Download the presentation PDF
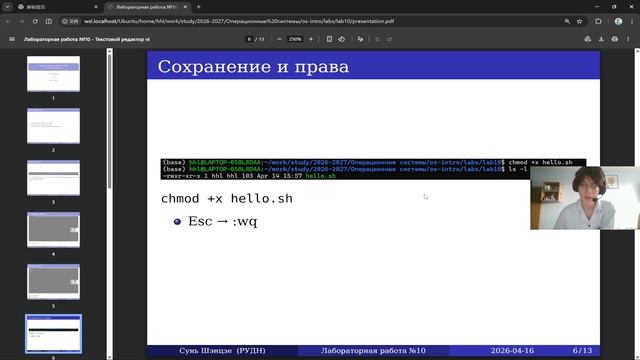 (x=601, y=39)
